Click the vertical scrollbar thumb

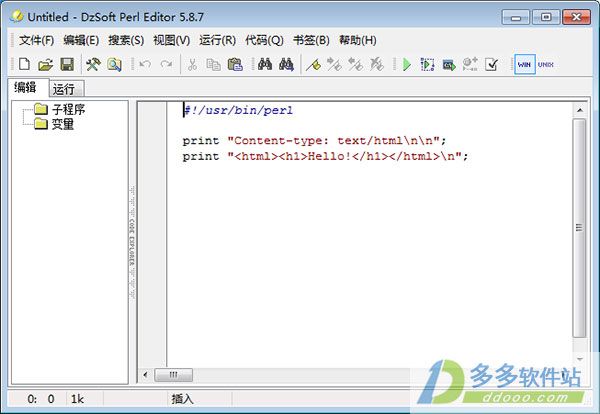coord(579,228)
